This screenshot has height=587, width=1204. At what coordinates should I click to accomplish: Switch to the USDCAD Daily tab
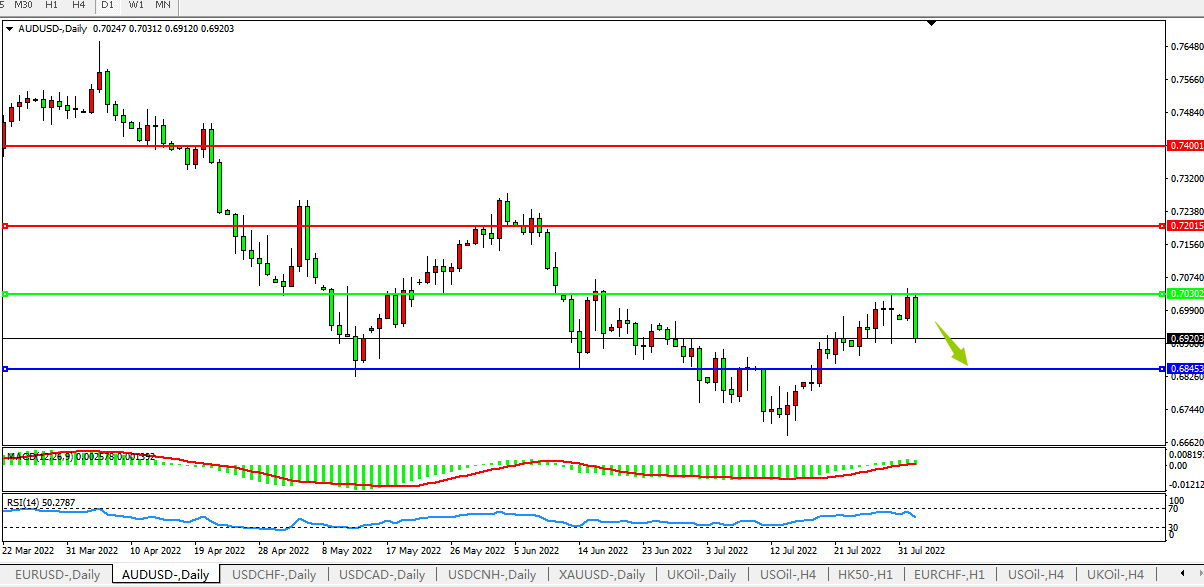(382, 575)
